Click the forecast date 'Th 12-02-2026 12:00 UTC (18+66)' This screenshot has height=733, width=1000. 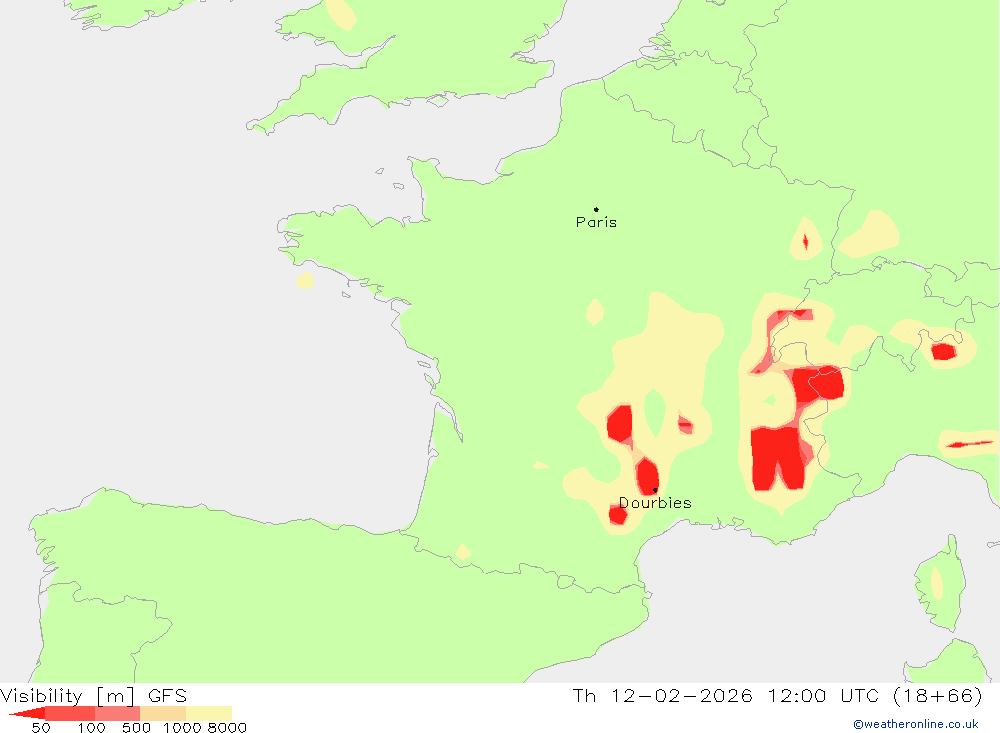pos(777,695)
